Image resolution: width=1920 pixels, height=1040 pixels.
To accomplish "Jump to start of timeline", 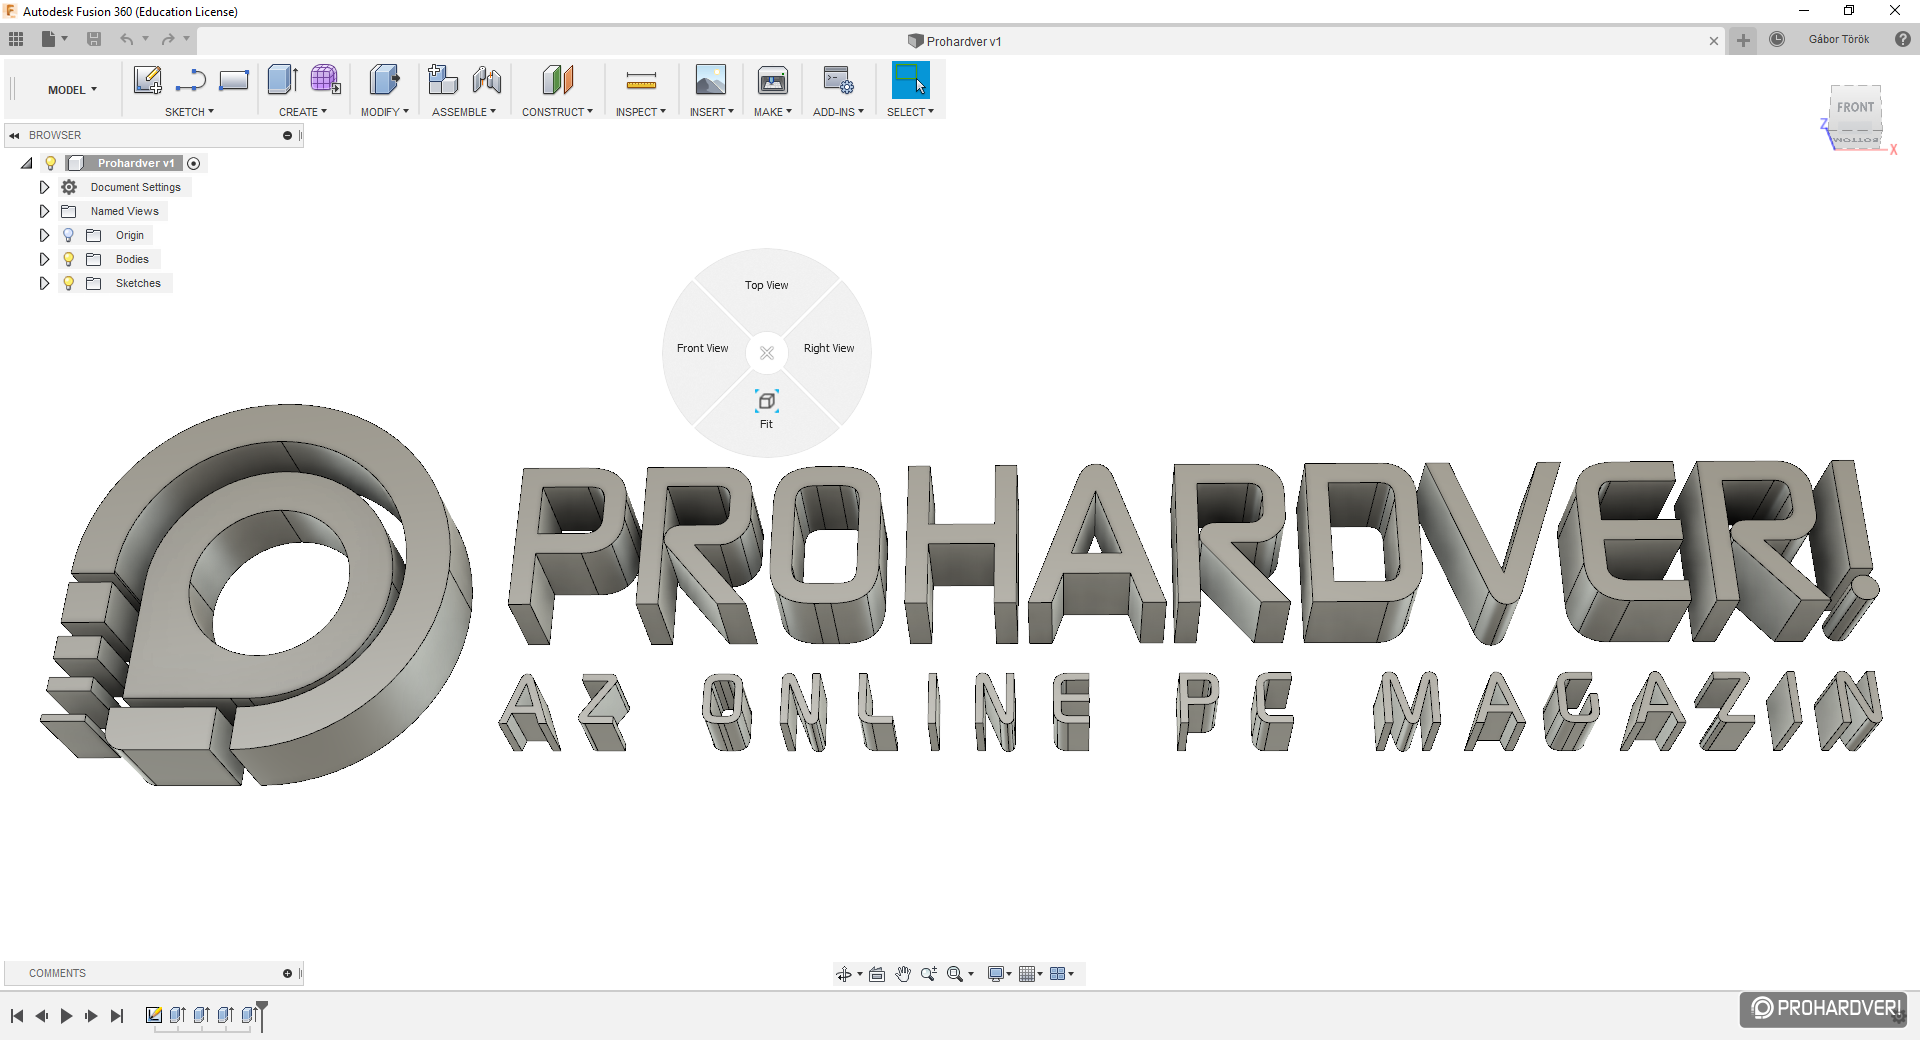I will pos(17,1016).
